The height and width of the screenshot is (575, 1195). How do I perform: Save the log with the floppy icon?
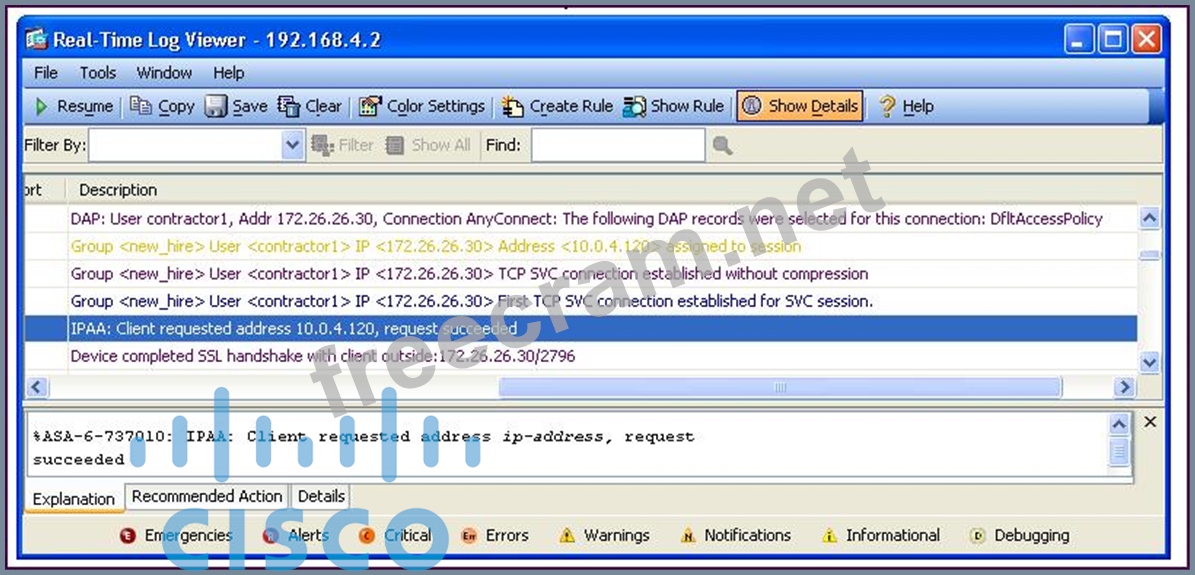pos(216,106)
